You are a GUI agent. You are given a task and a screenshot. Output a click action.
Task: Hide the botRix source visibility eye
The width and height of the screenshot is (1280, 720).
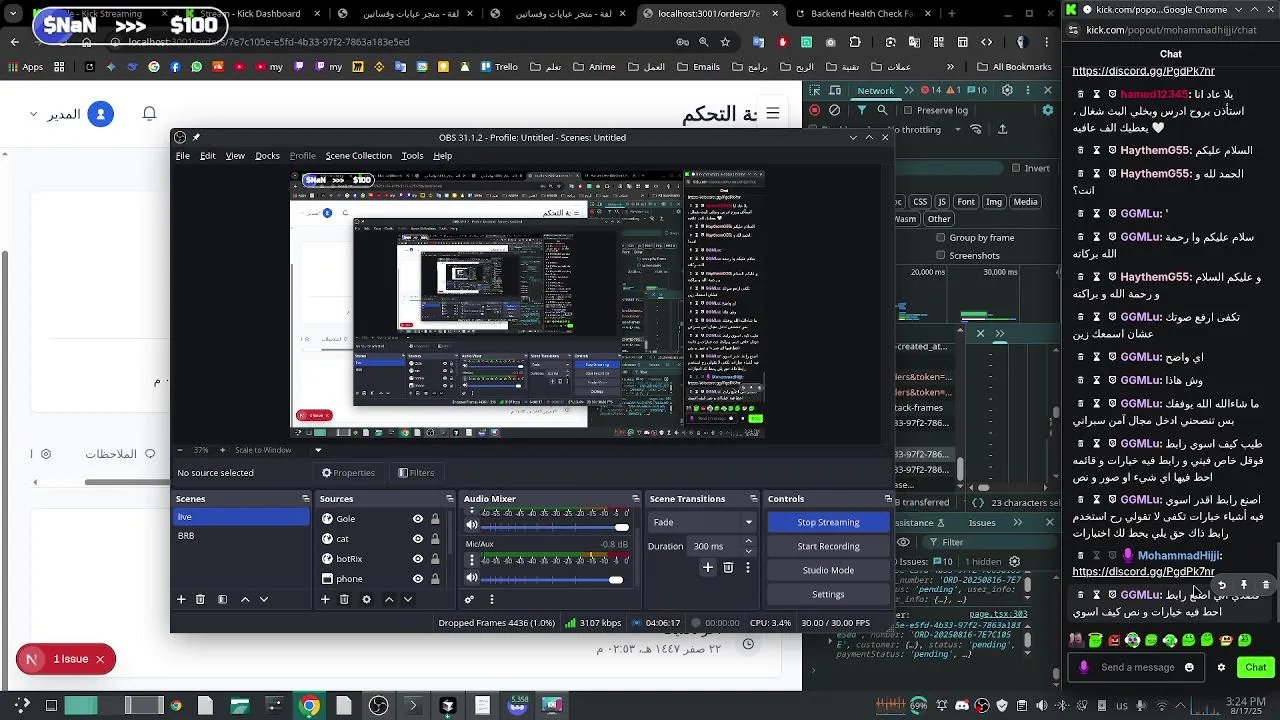click(x=418, y=559)
